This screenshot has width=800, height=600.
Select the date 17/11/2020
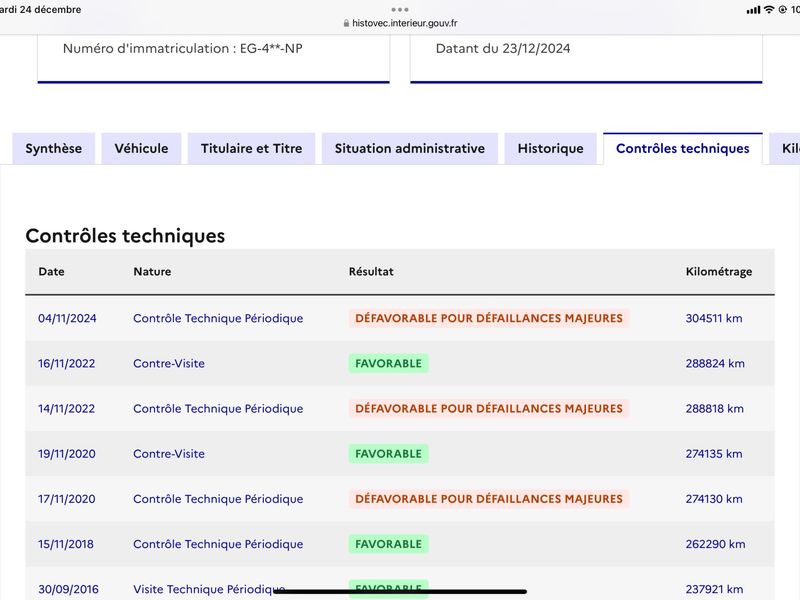67,499
